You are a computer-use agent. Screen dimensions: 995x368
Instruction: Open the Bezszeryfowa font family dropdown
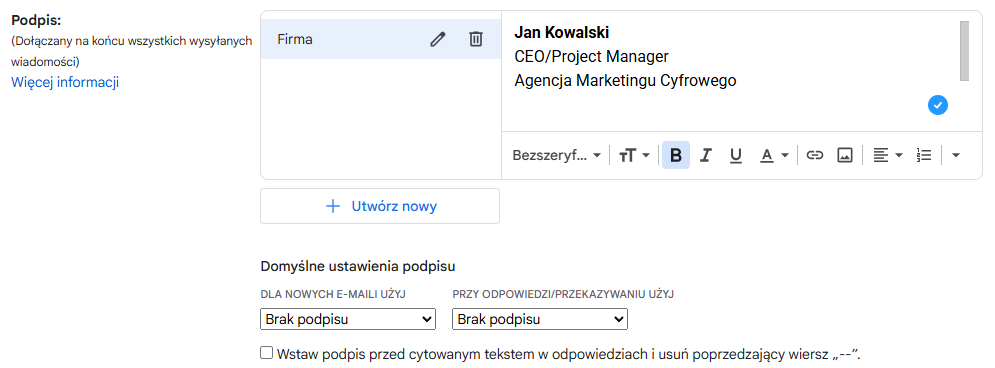point(557,155)
